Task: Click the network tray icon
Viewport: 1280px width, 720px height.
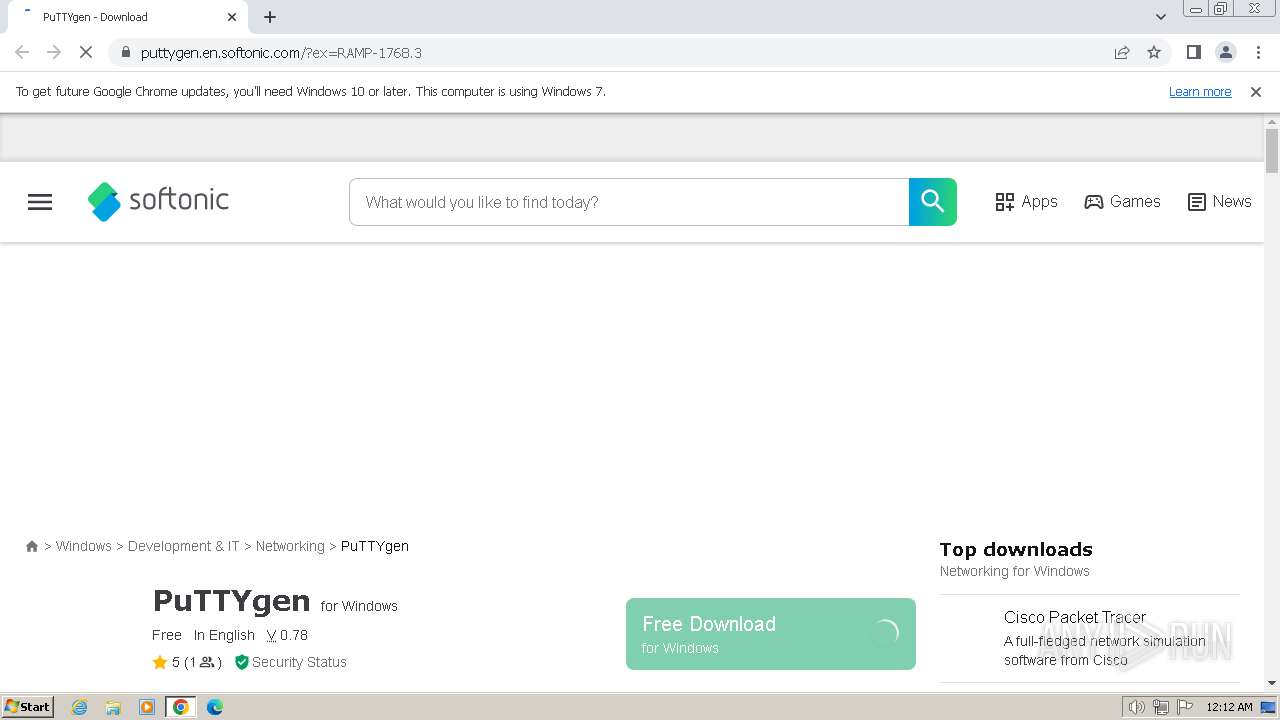Action: [x=1161, y=707]
